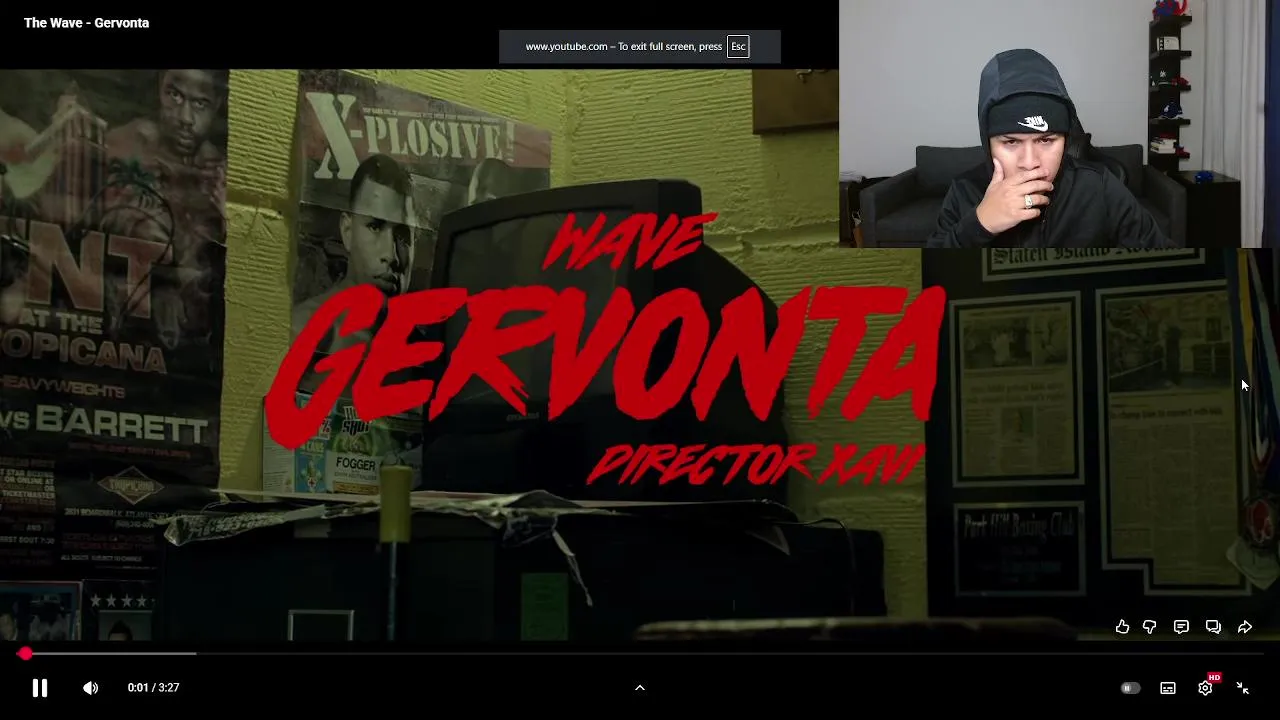Click the red playhead scrubber

tap(24, 653)
